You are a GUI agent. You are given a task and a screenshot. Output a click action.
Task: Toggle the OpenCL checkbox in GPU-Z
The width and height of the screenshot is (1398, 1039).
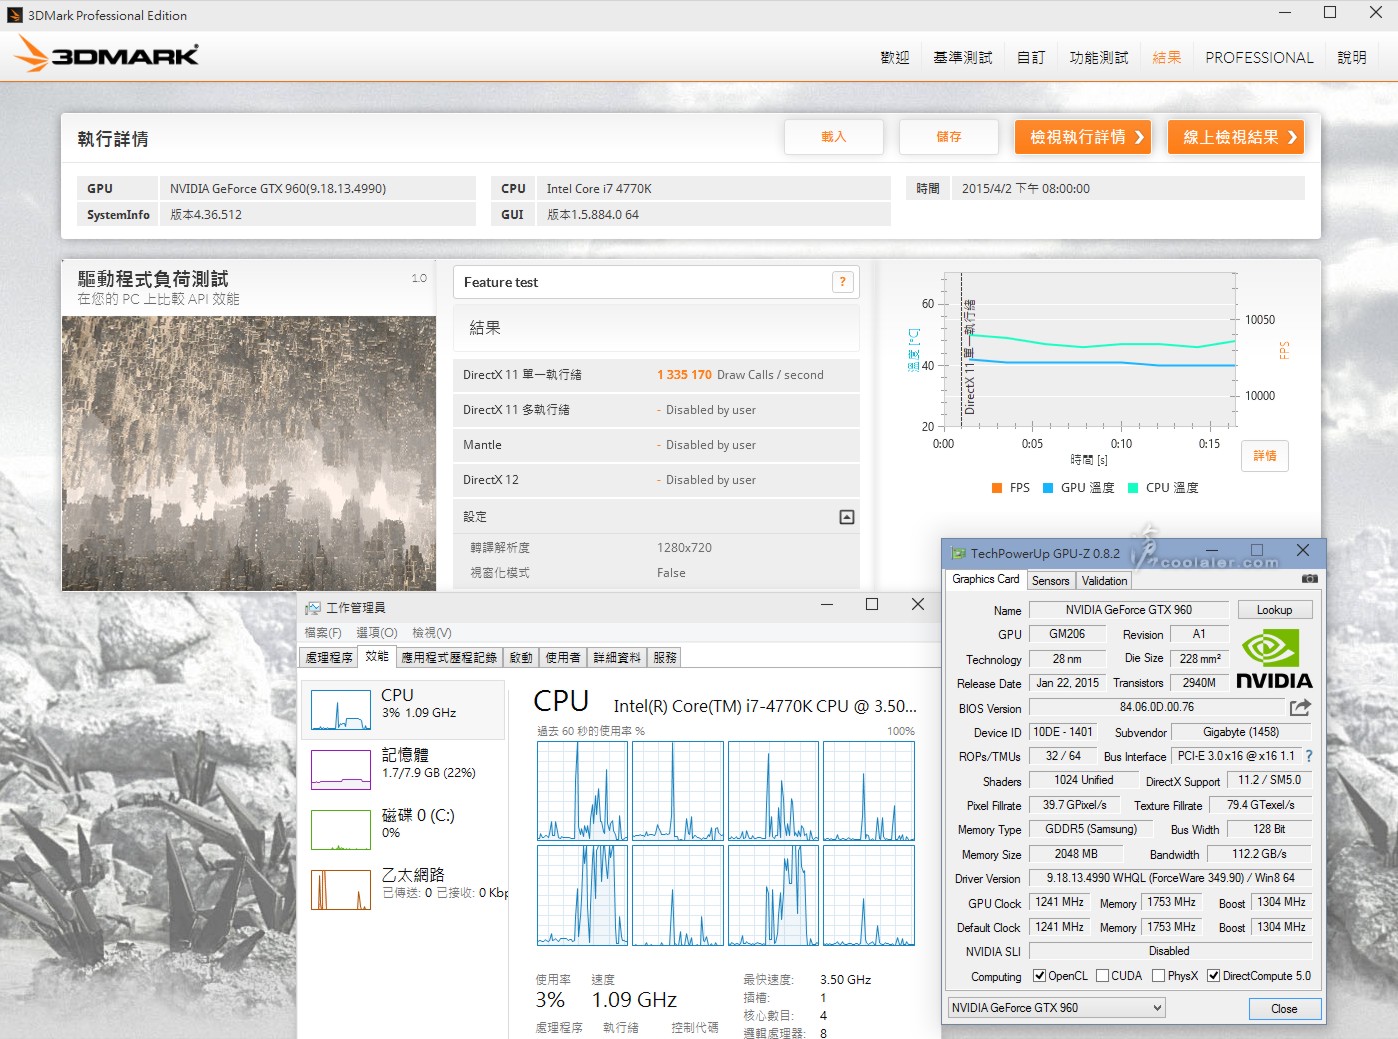(x=1040, y=976)
